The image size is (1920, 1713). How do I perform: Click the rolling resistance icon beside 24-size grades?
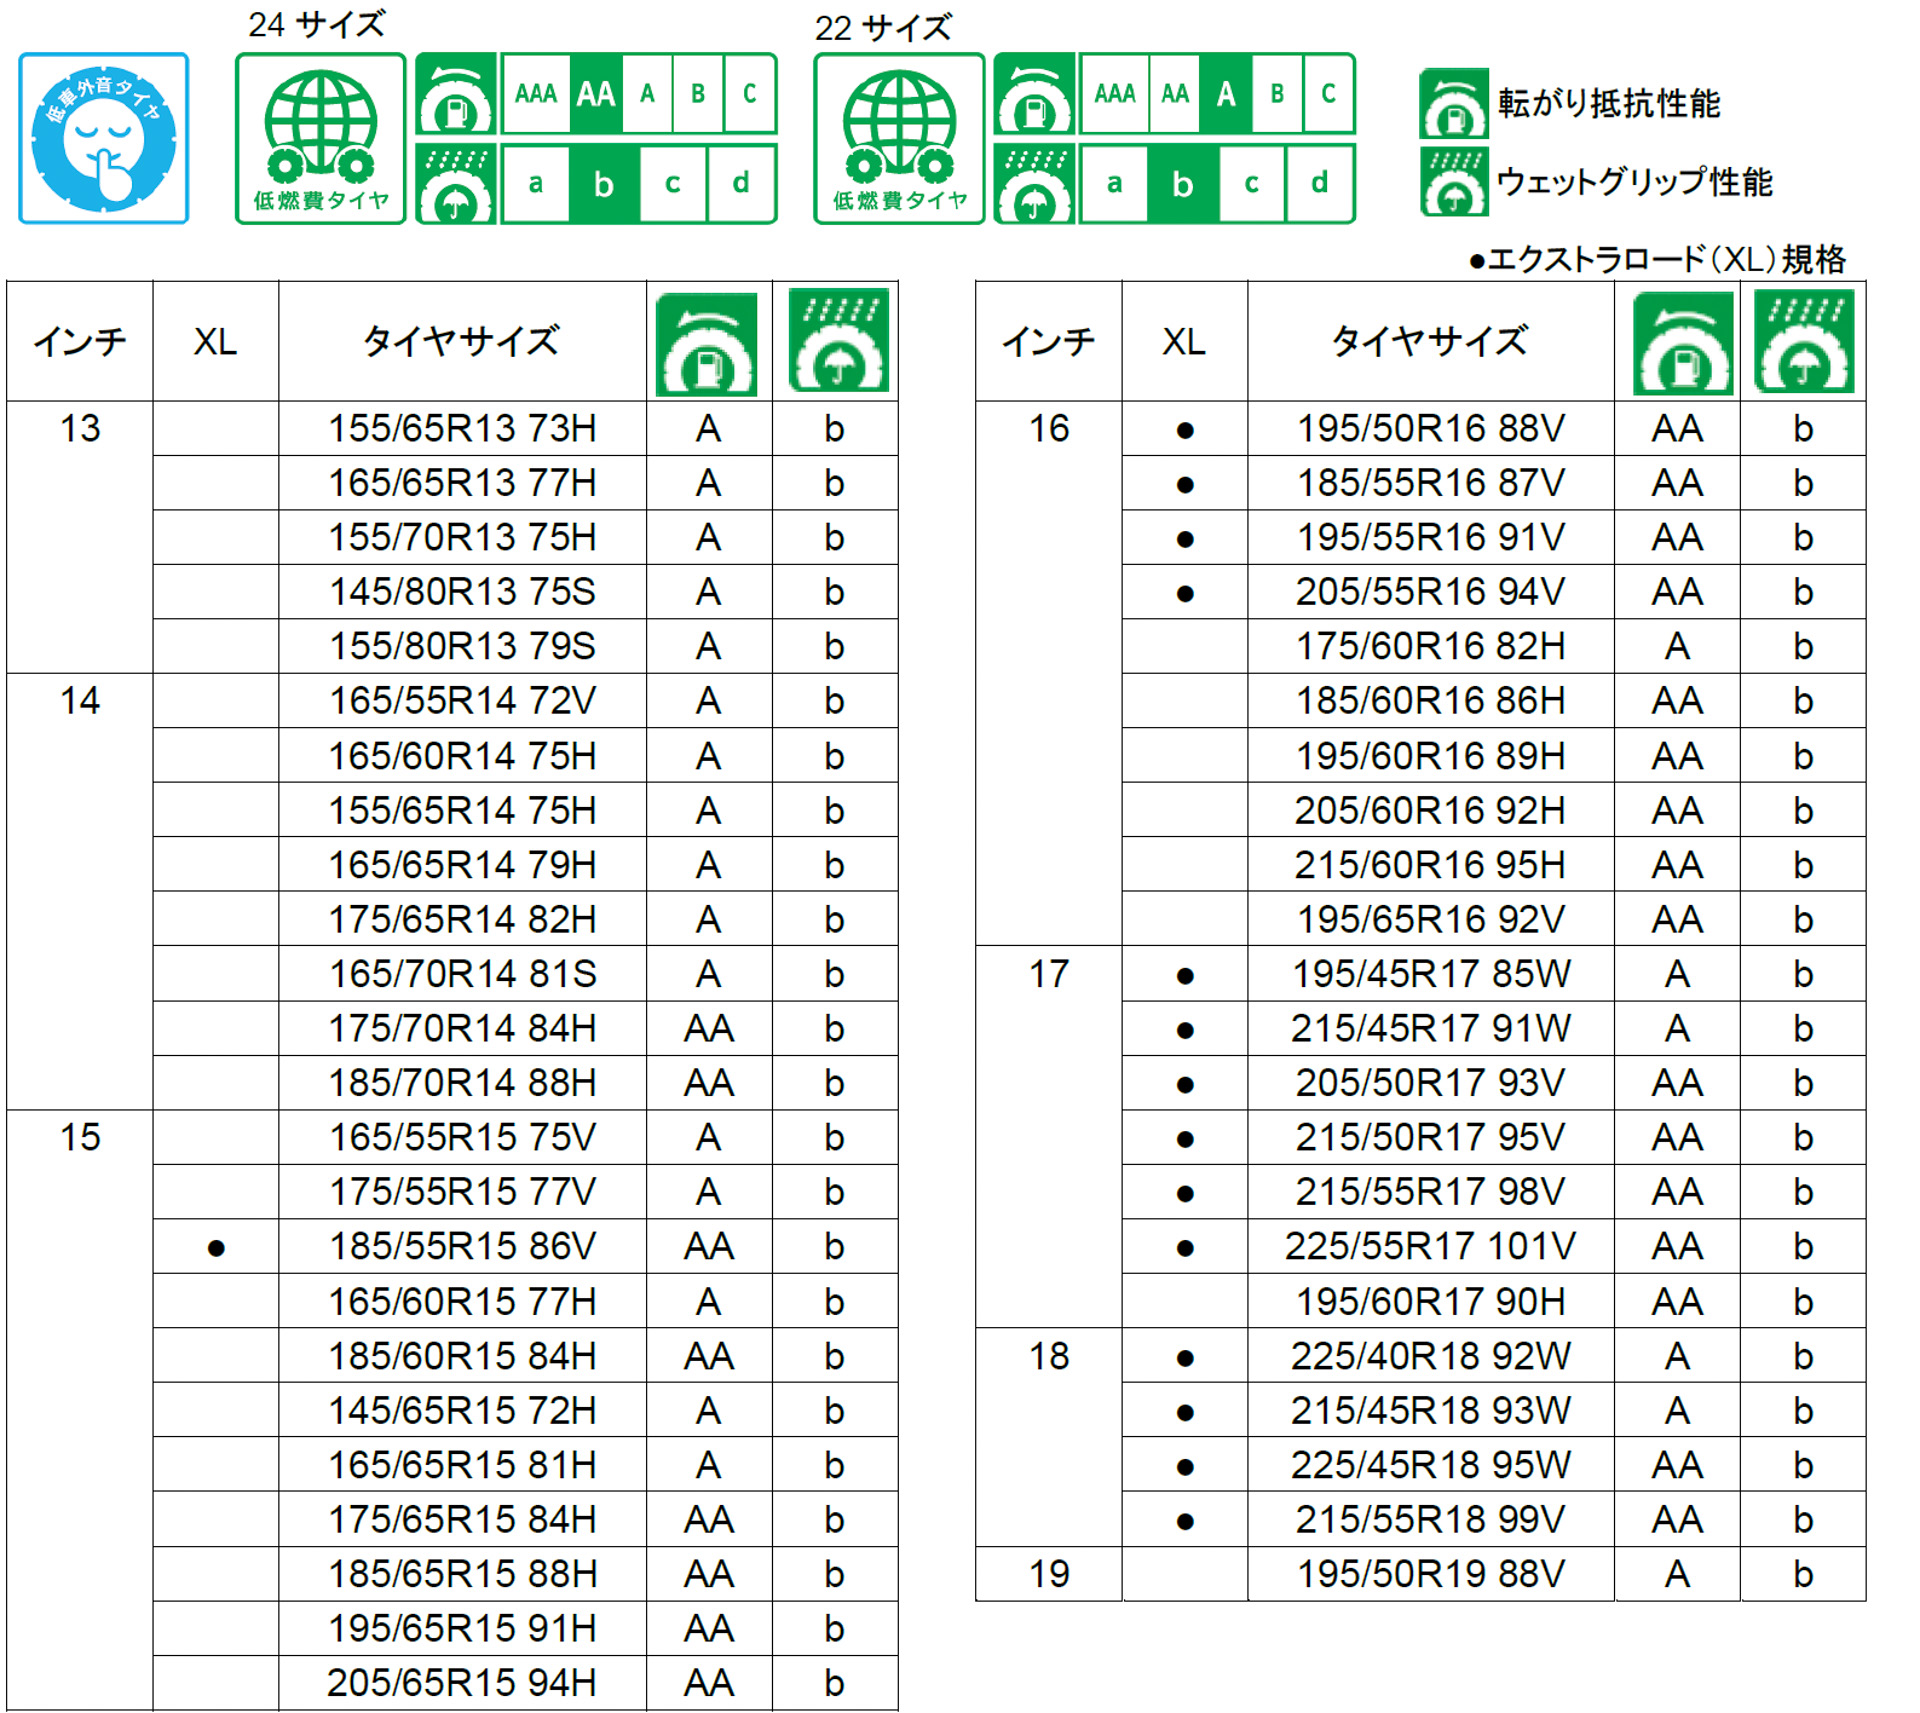click(x=456, y=95)
